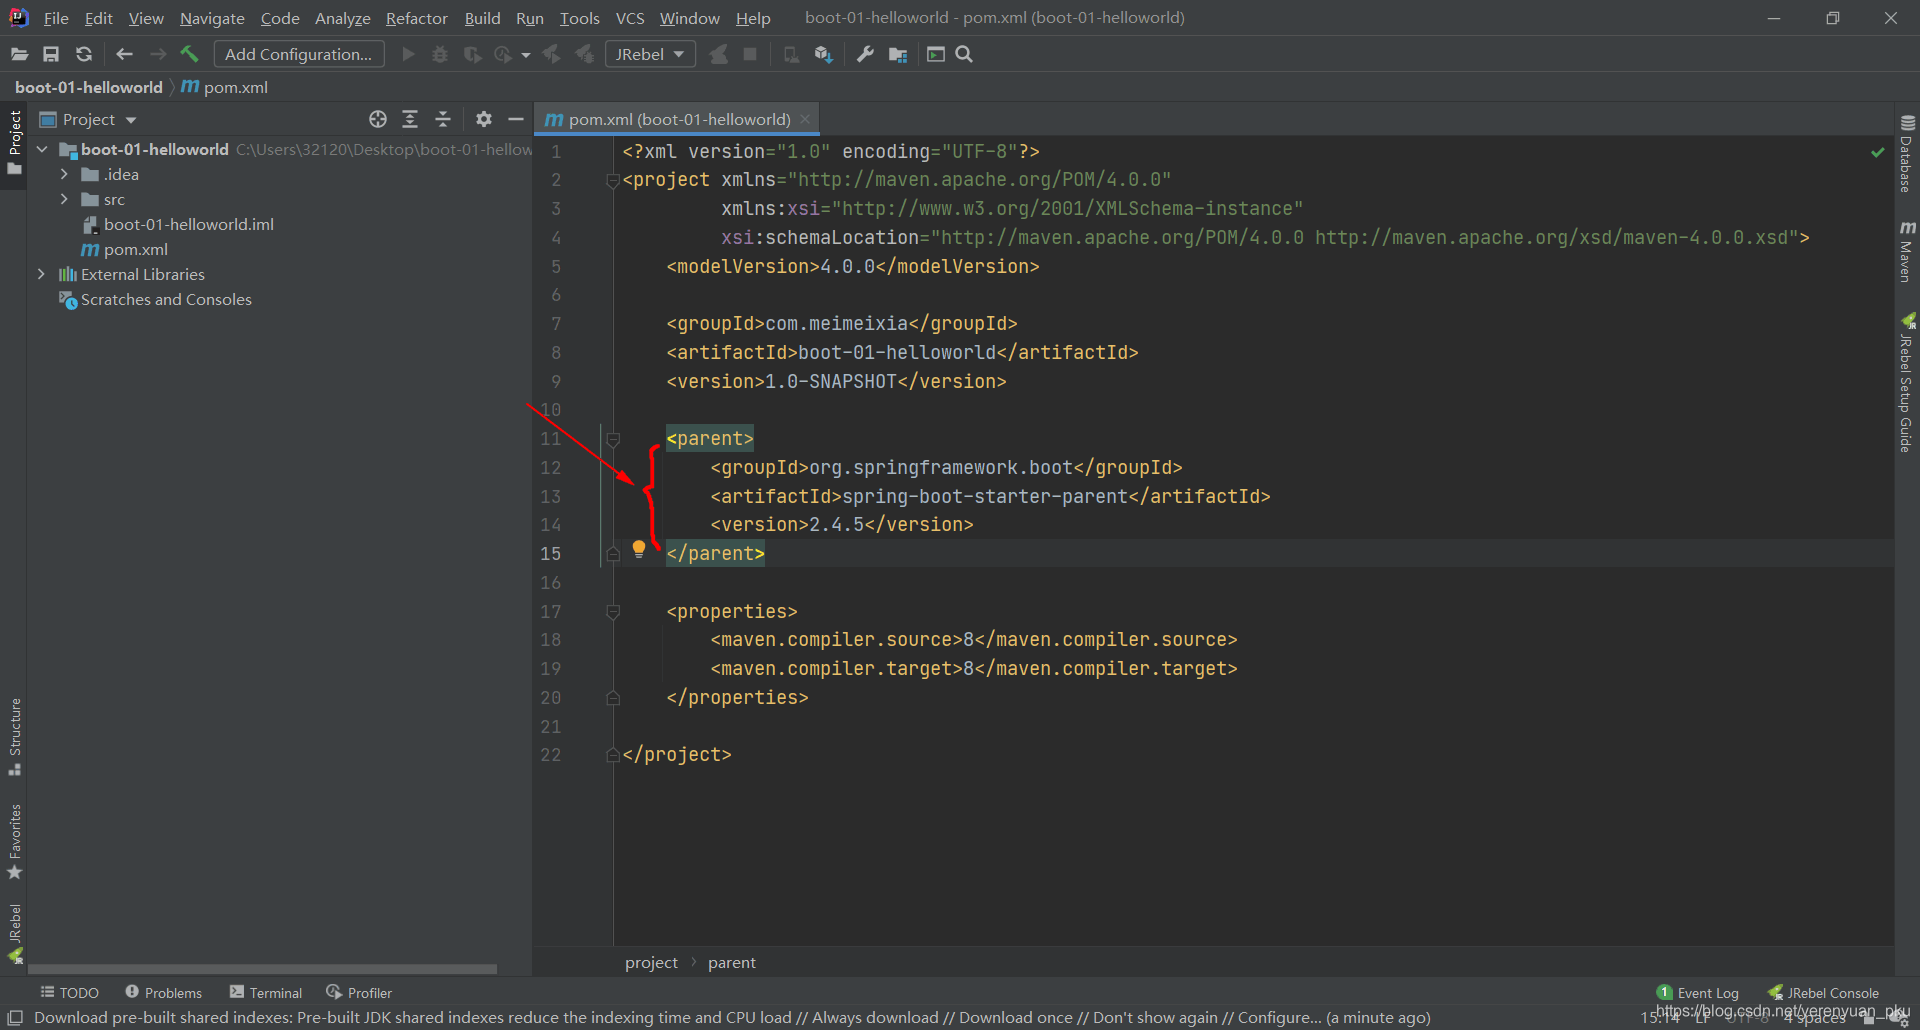Viewport: 1920px width, 1030px height.
Task: Click the Select Opened File target icon
Action: 378,119
